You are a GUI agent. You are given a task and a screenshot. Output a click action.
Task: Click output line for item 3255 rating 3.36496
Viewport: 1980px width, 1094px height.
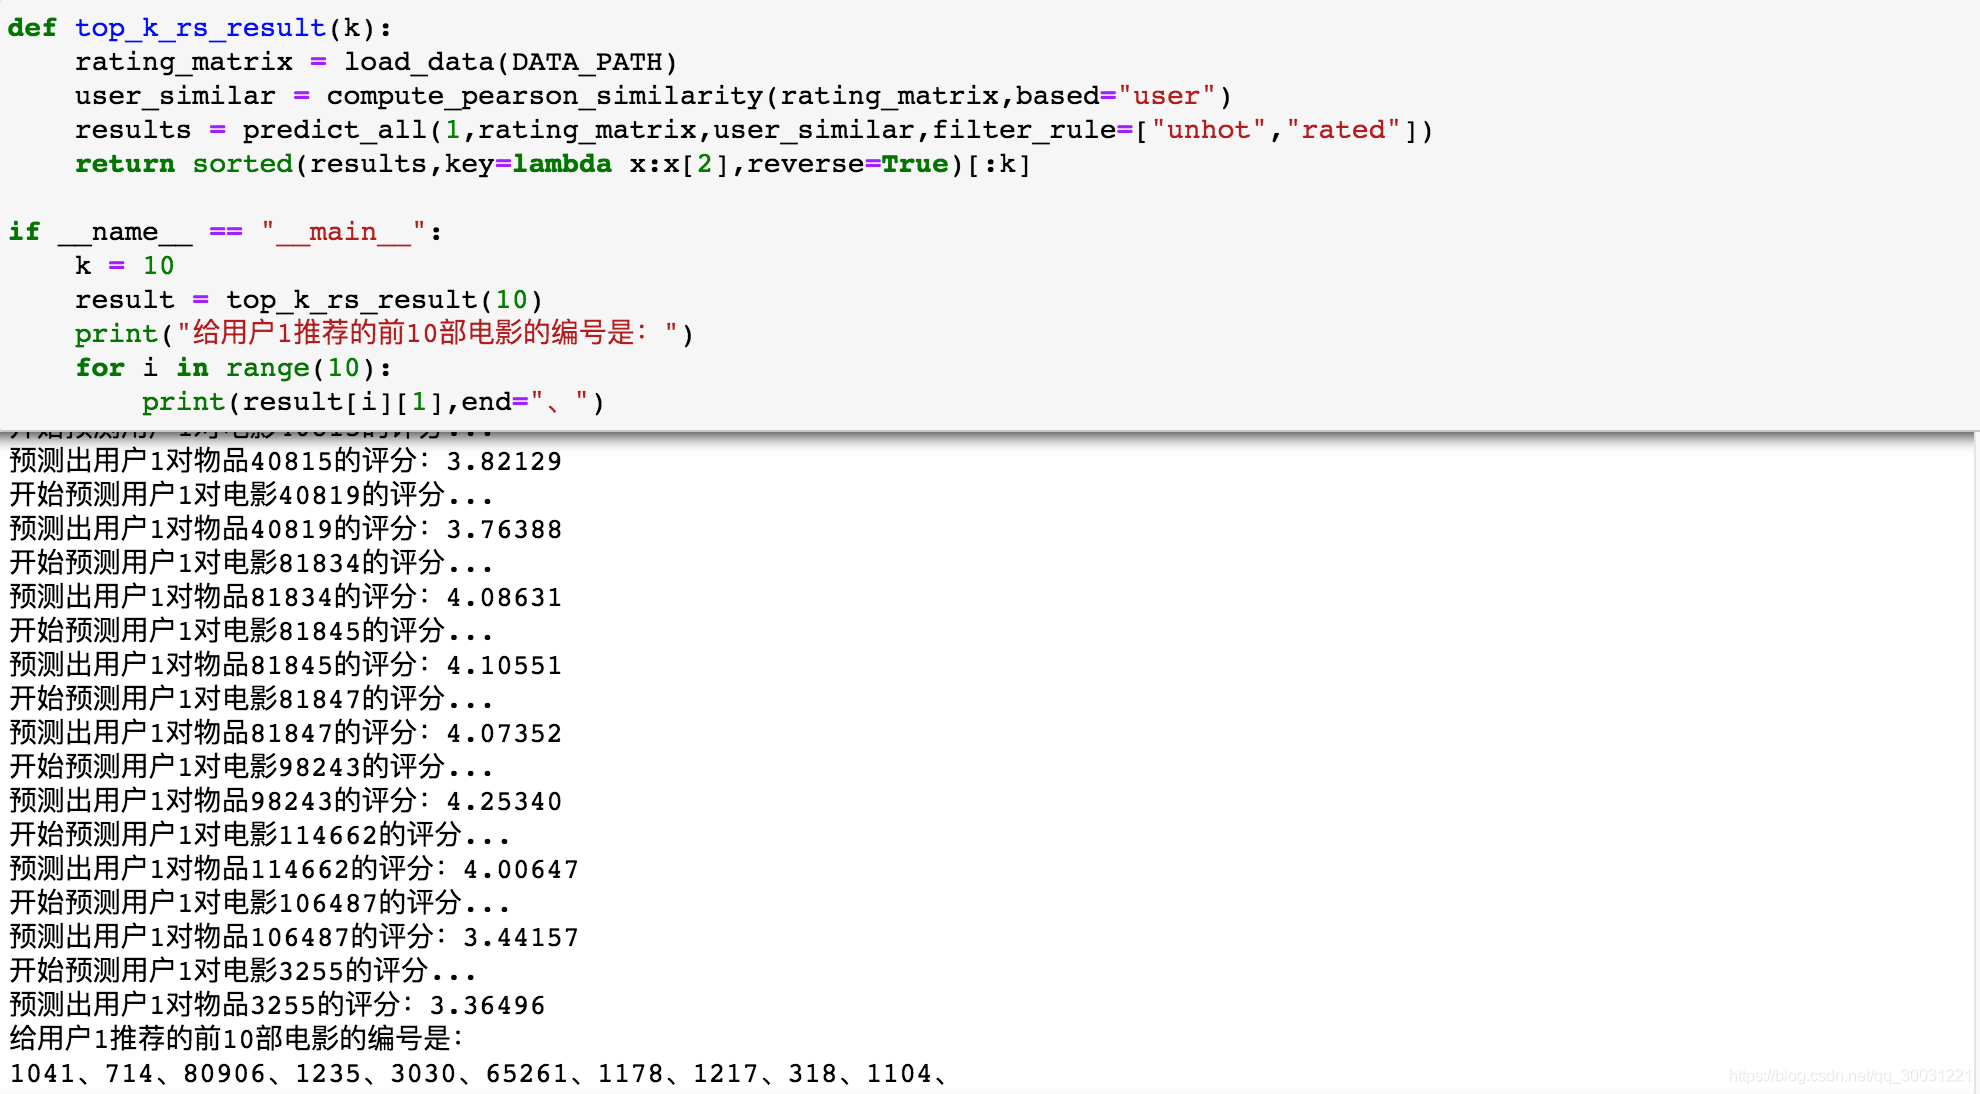click(277, 1005)
